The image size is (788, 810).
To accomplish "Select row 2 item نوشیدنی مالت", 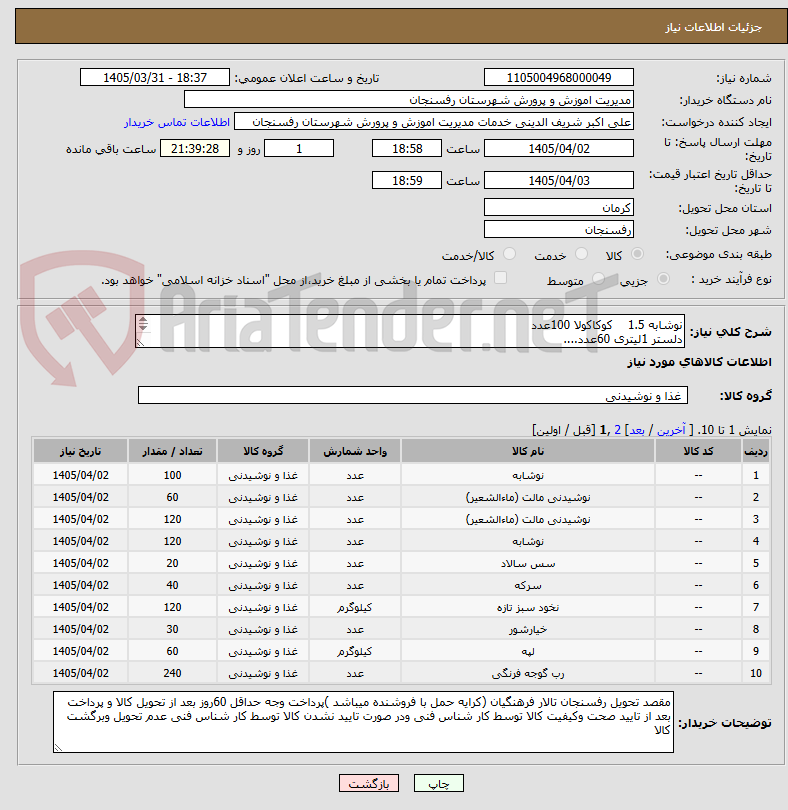I will point(528,497).
